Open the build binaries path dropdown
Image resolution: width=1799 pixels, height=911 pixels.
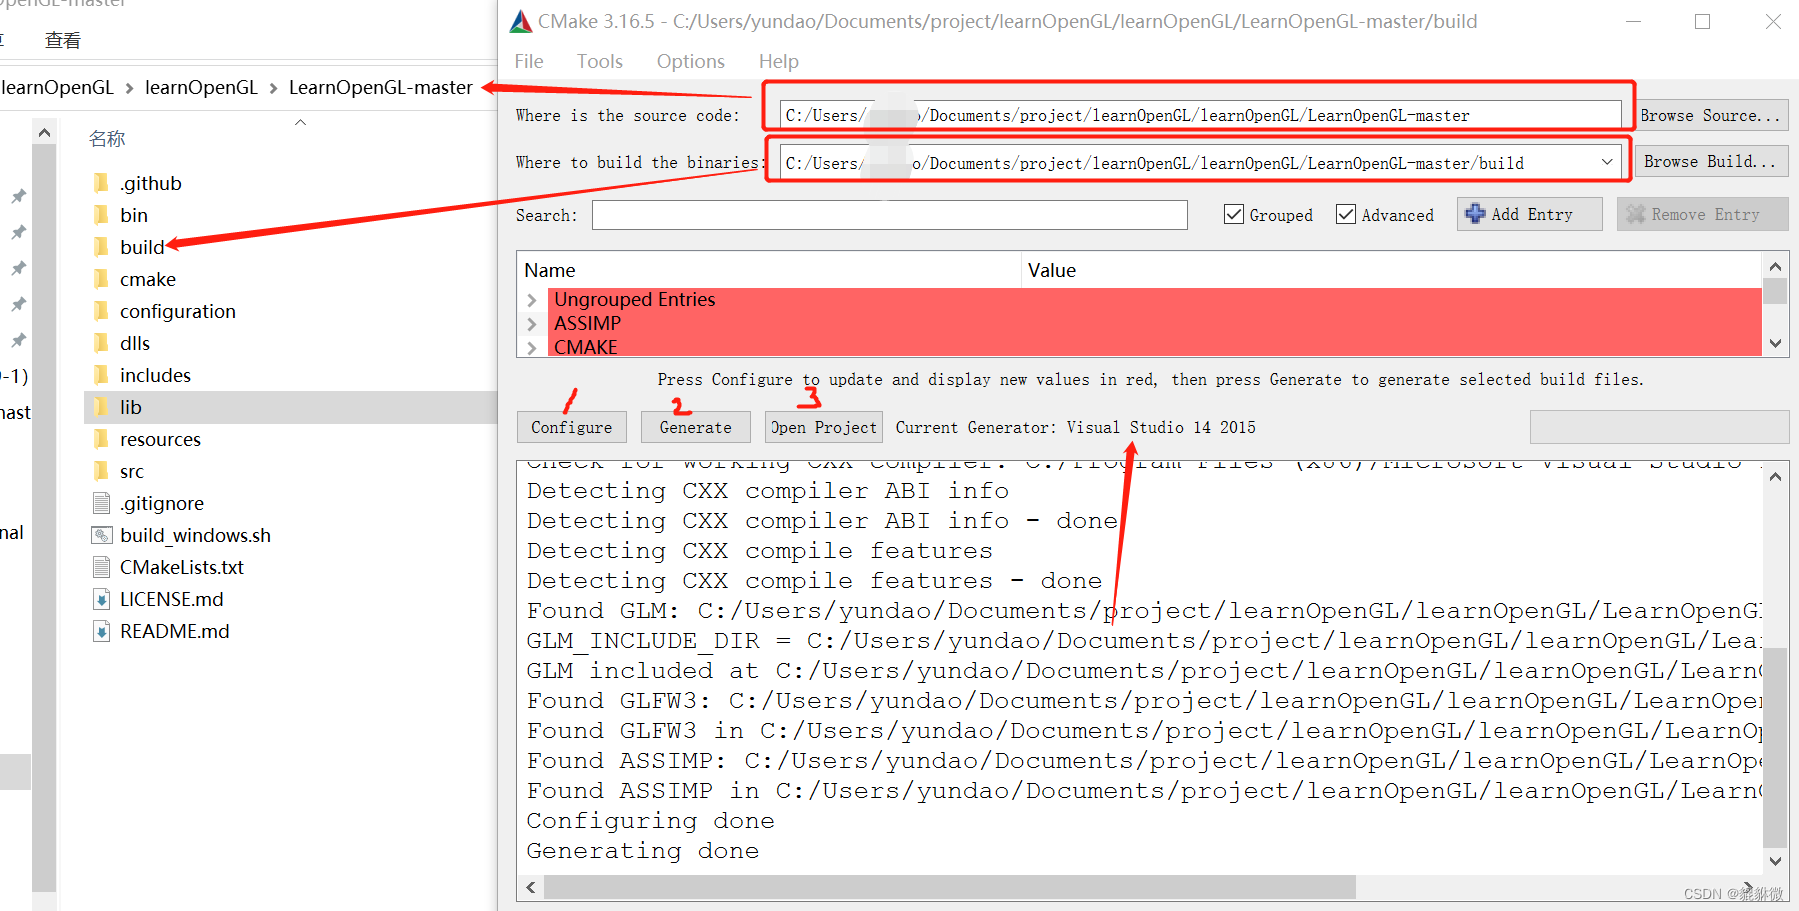1606,162
